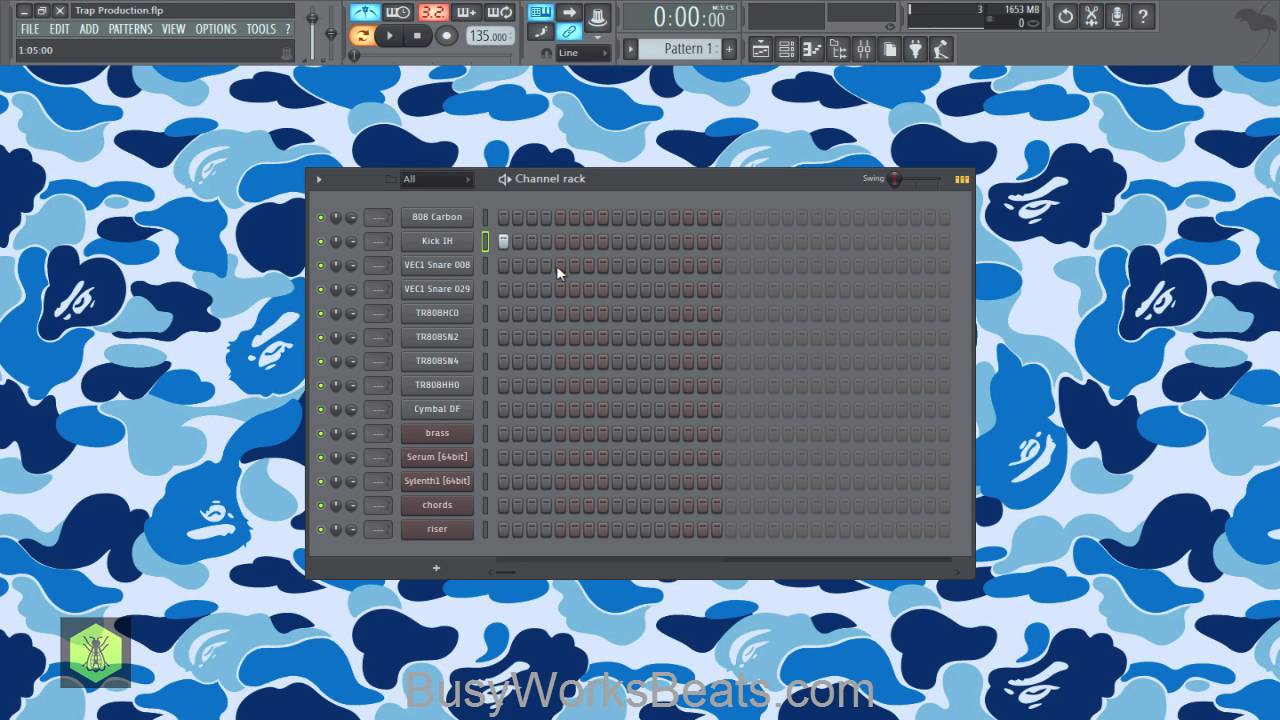Select the Serum [64bit] channel button

437,457
